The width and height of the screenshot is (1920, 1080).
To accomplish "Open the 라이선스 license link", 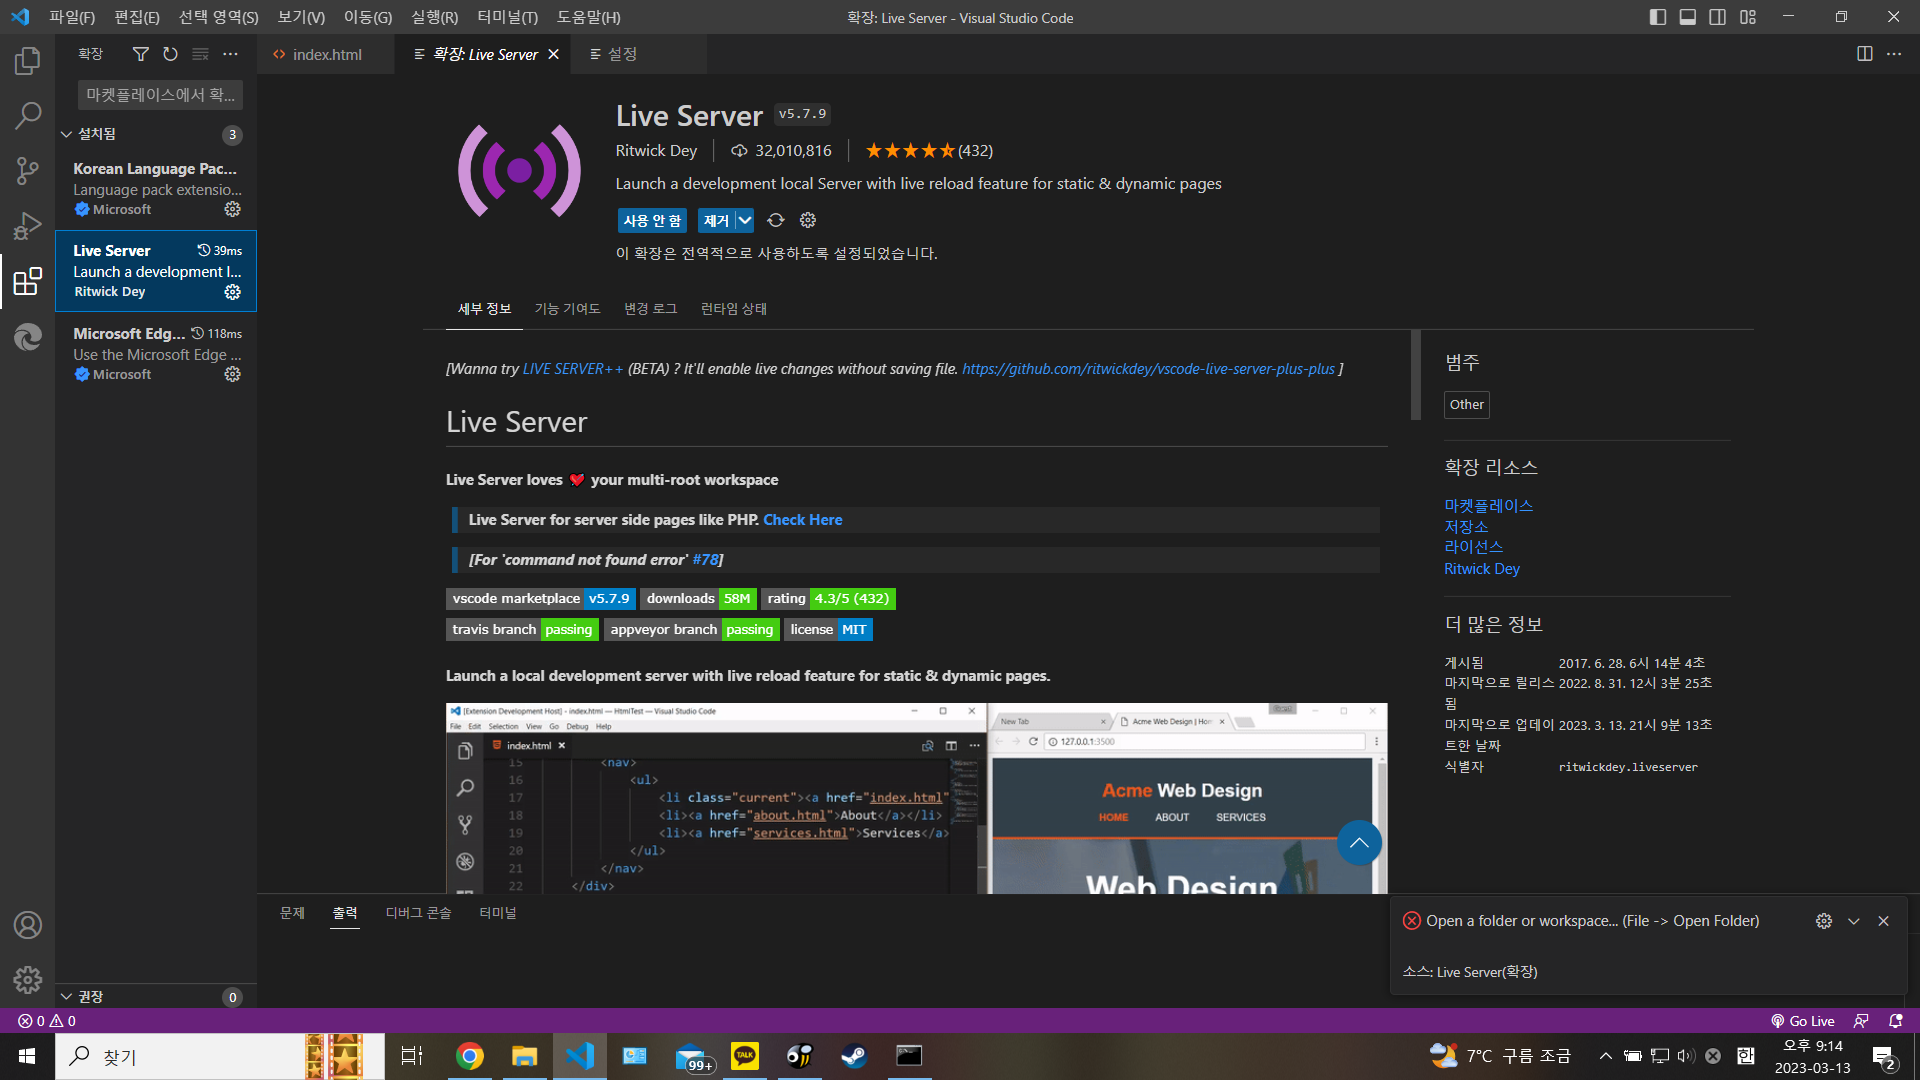I will pyautogui.click(x=1474, y=547).
